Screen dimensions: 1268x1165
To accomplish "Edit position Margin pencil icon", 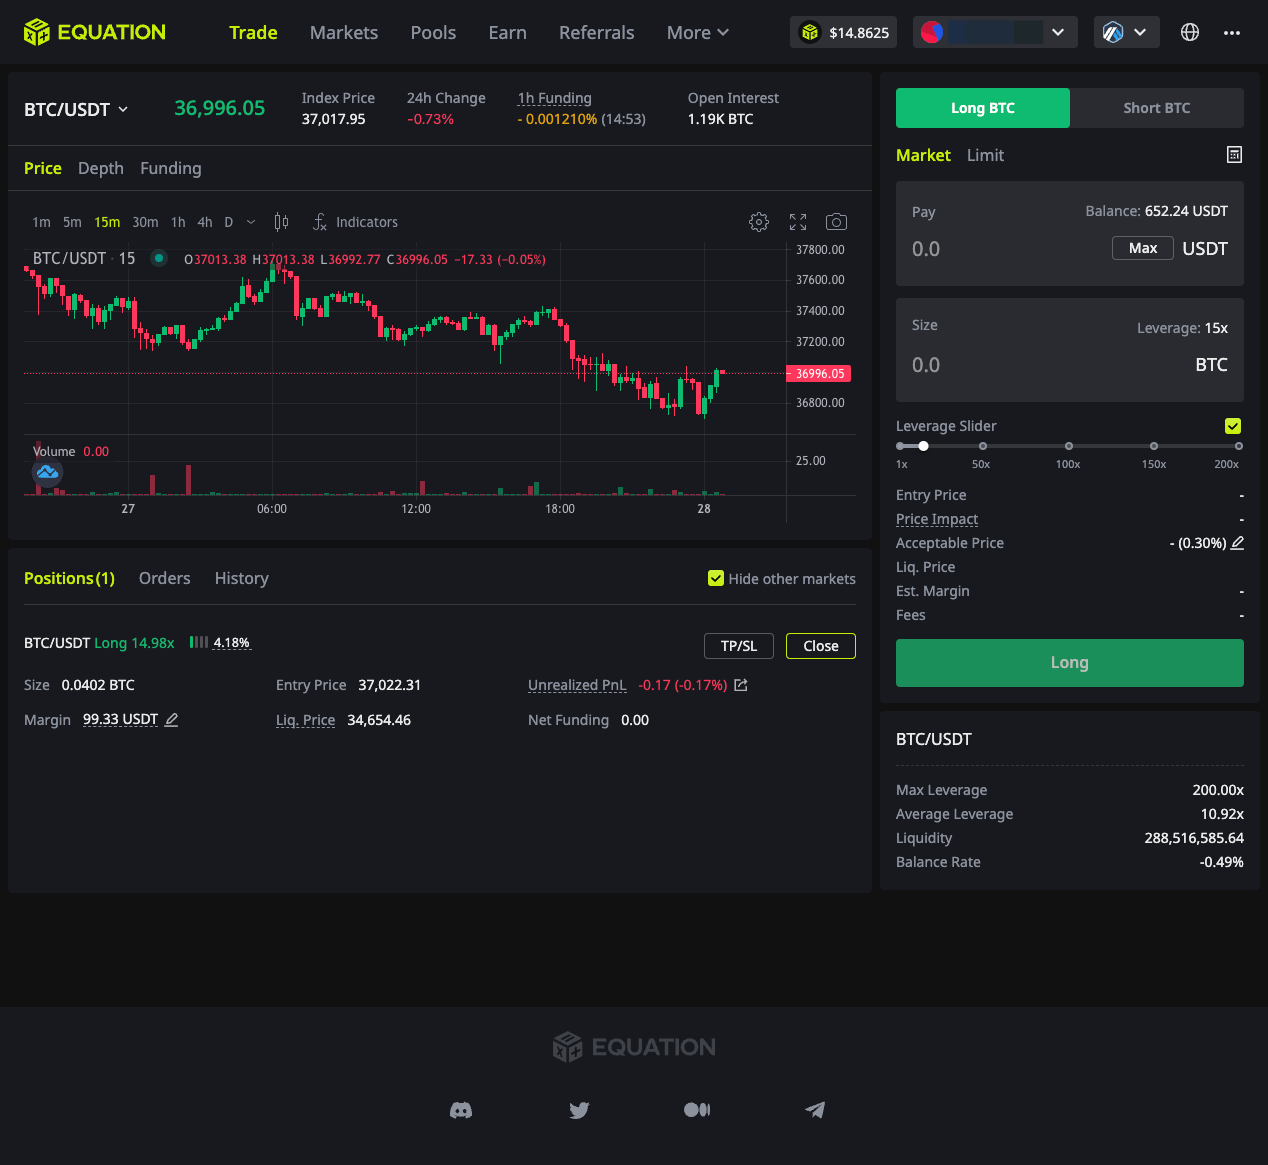I will (x=171, y=720).
